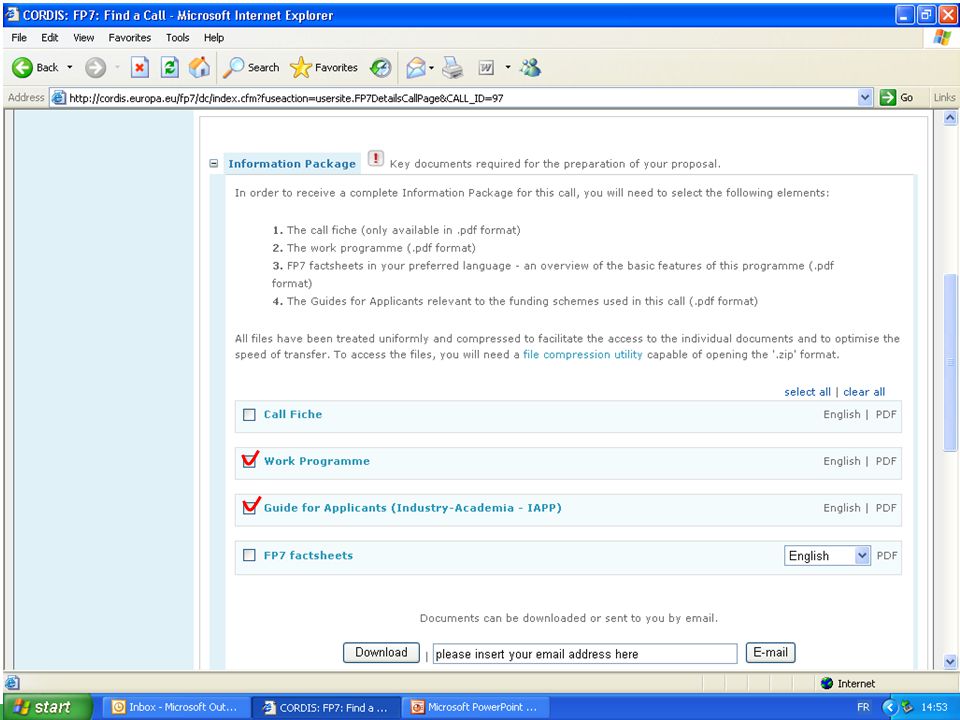Image resolution: width=960 pixels, height=720 pixels.
Task: Open Favorites star in toolbar
Action: pyautogui.click(x=301, y=67)
